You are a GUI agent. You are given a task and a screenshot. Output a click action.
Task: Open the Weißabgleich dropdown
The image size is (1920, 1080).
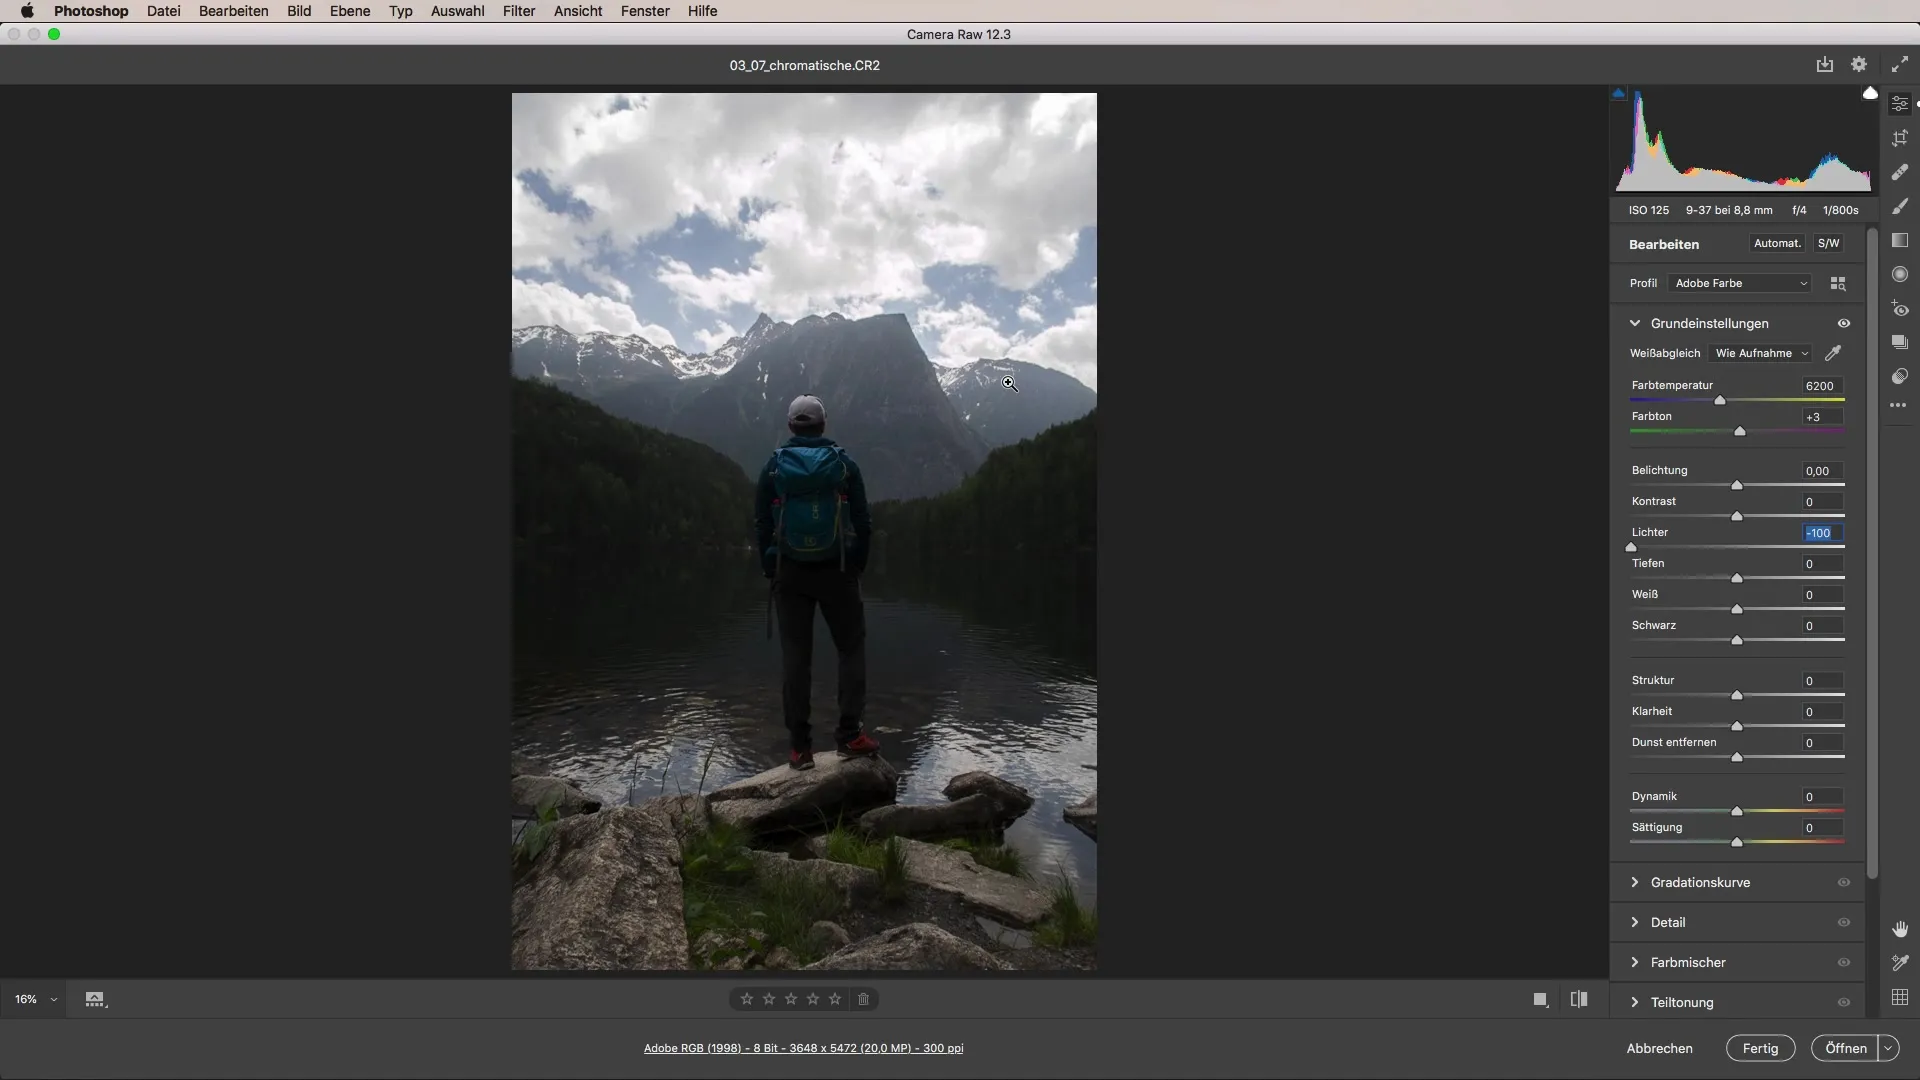(x=1761, y=353)
